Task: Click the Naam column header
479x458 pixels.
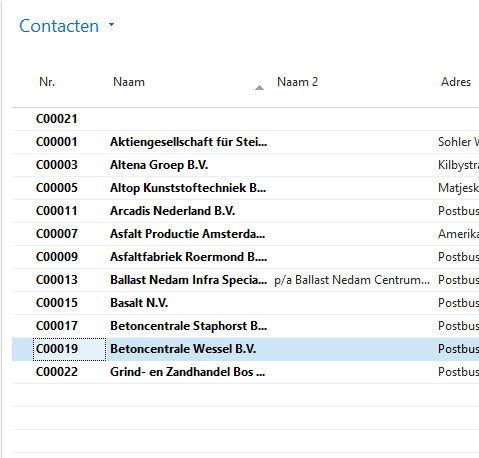Action: click(x=129, y=82)
